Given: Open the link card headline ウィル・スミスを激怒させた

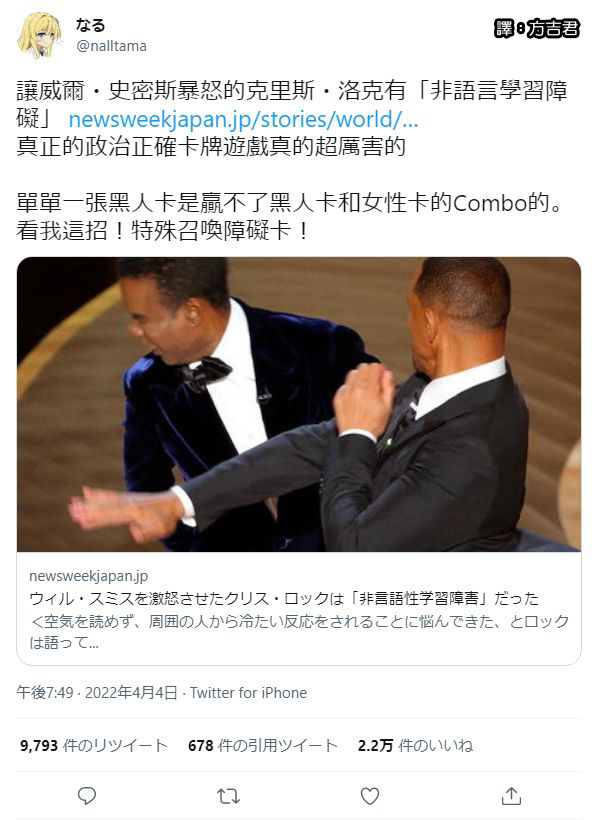Looking at the screenshot, I should (284, 598).
